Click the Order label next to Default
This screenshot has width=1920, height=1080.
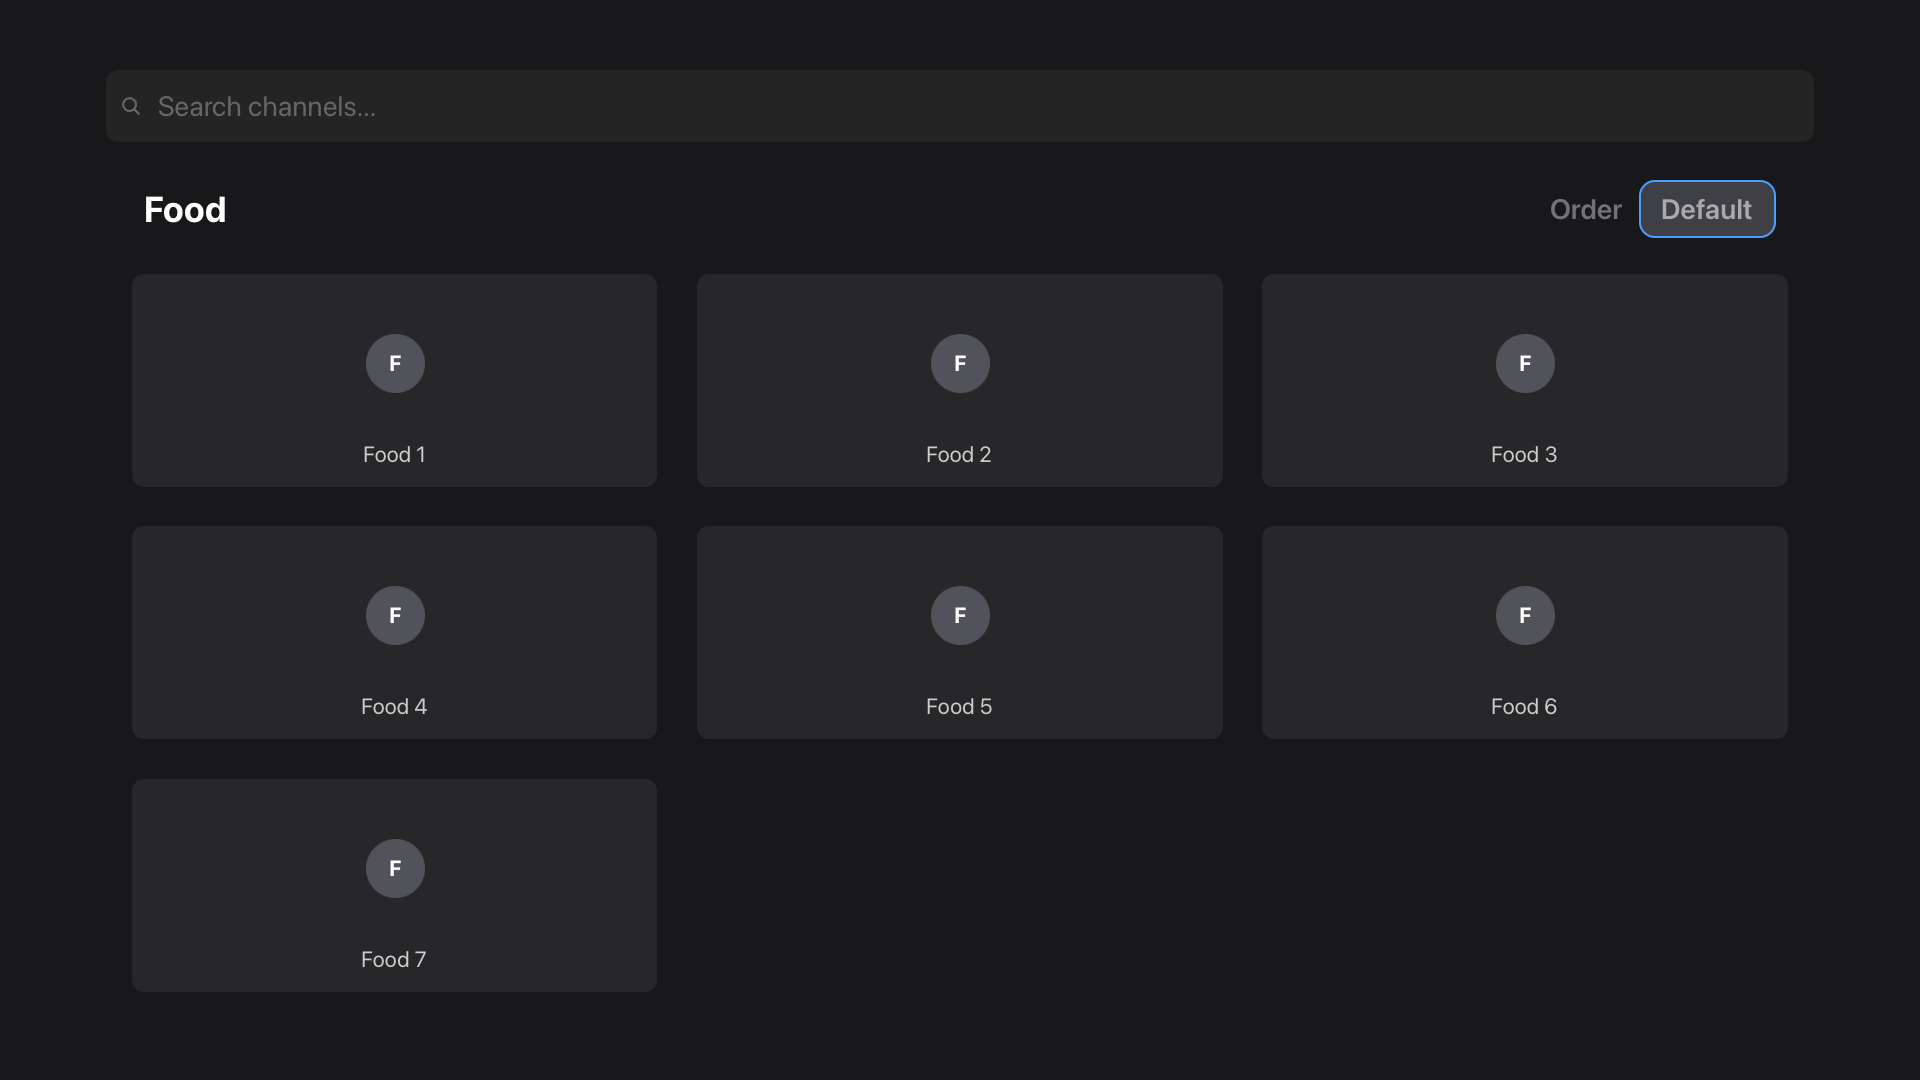click(x=1585, y=209)
